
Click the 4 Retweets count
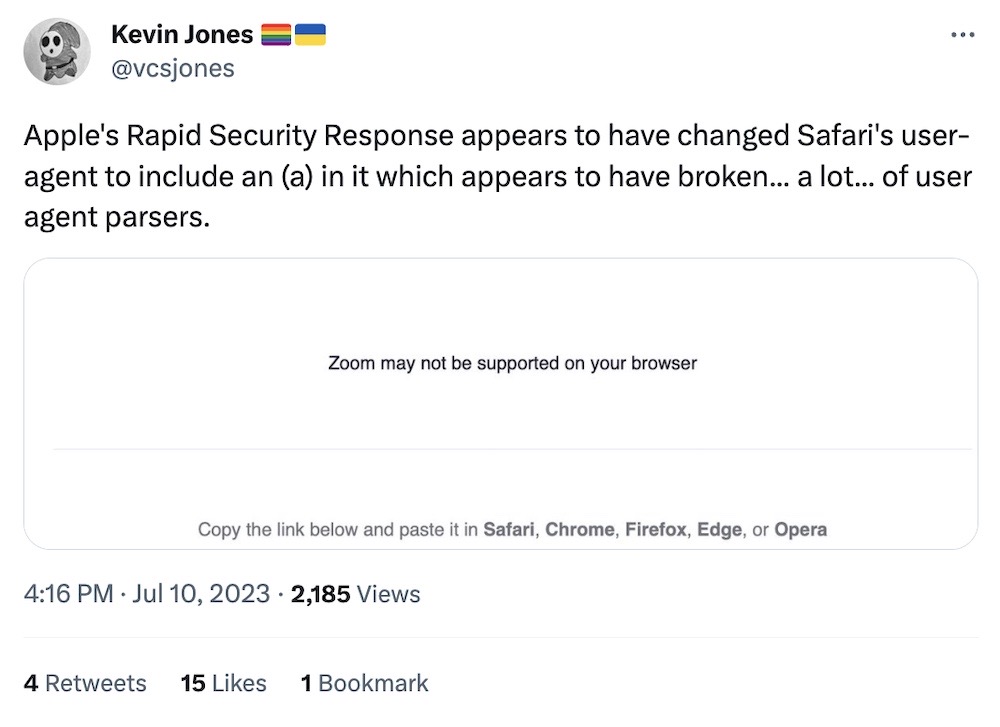85,683
